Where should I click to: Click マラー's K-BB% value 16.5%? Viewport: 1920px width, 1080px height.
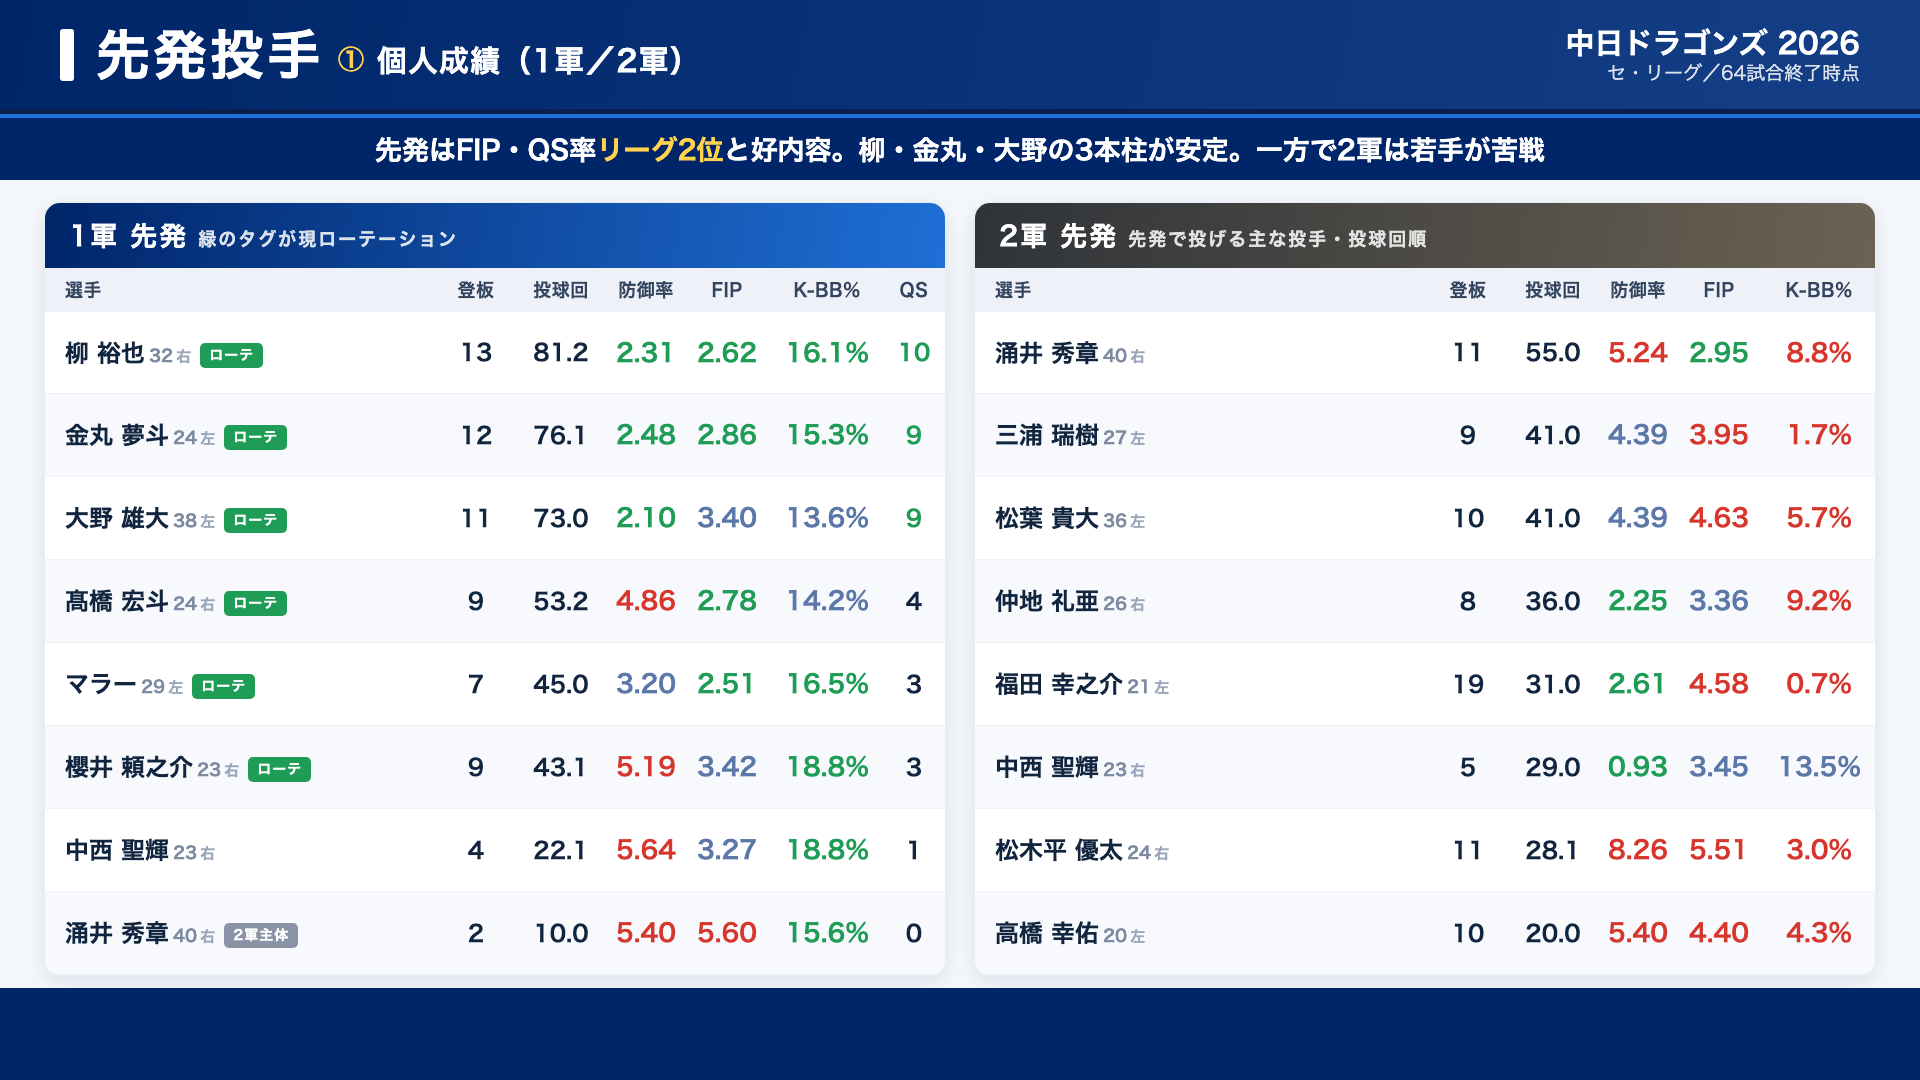coord(827,684)
